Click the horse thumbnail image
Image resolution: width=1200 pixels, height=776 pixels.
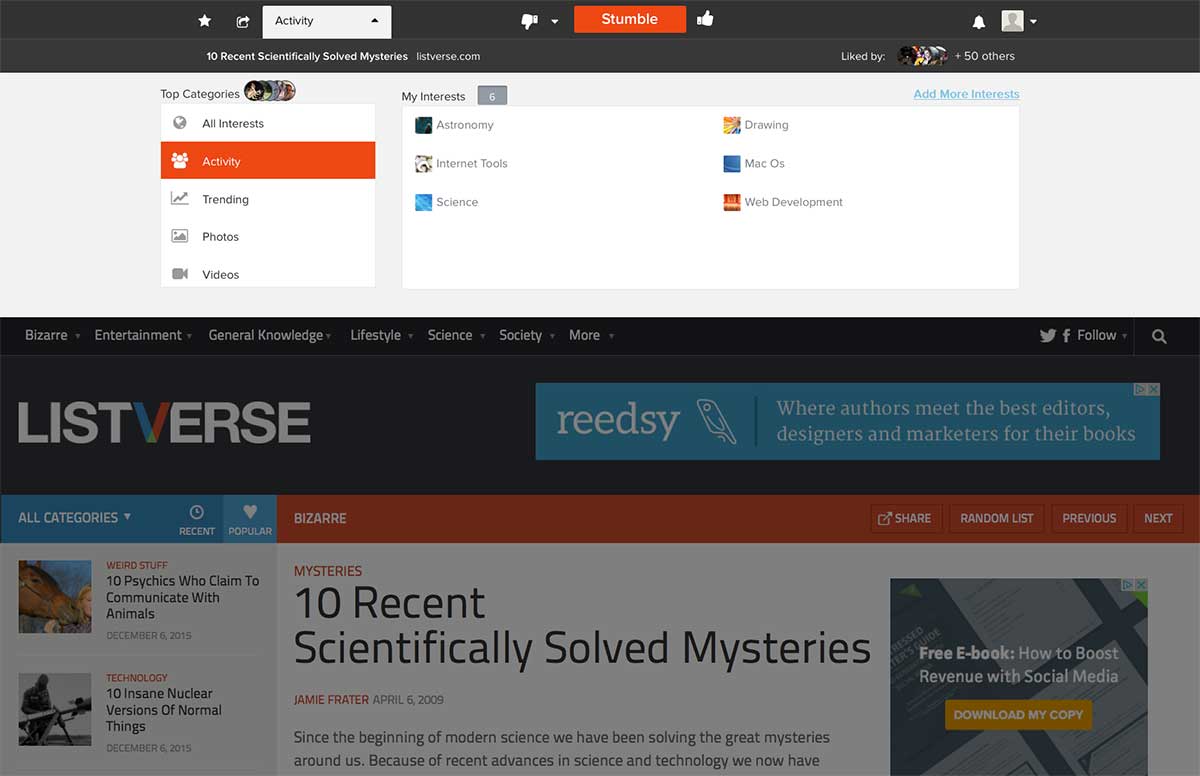55,596
